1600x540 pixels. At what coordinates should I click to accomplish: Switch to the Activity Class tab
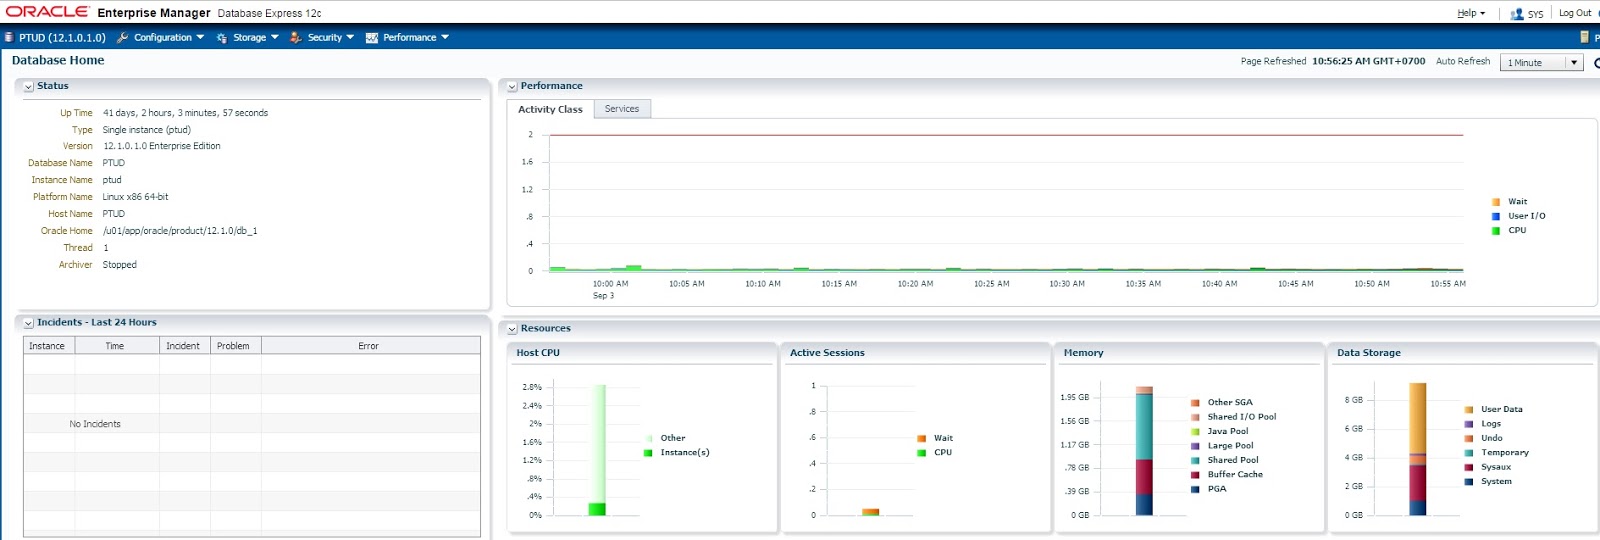pyautogui.click(x=550, y=109)
